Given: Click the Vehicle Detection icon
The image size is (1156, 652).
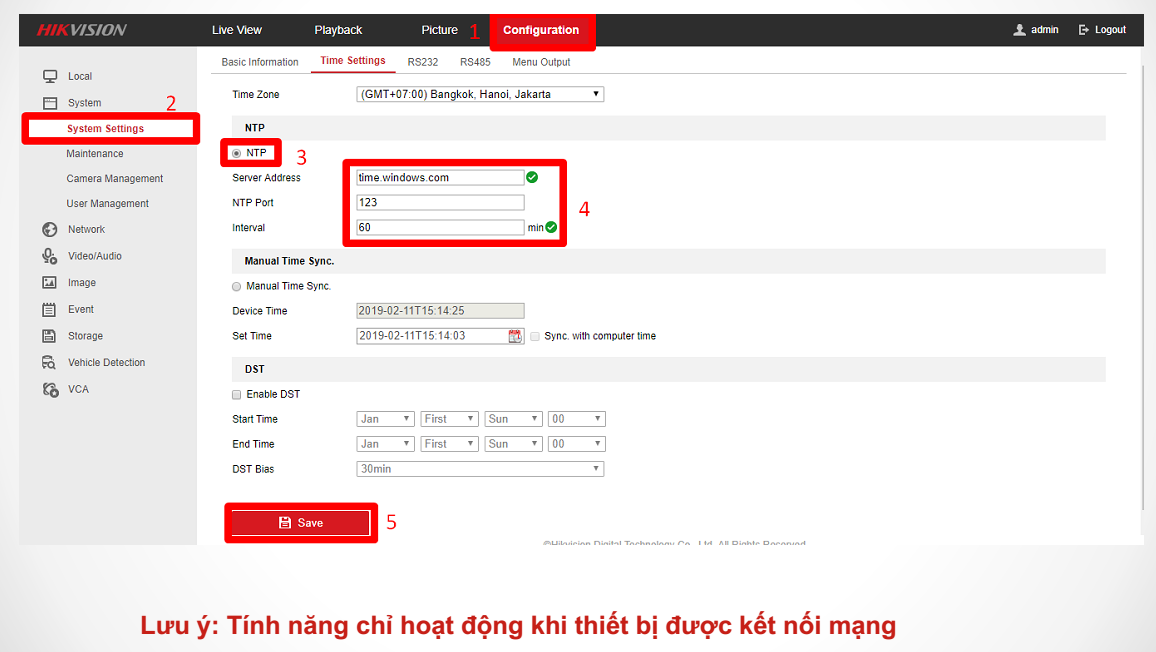Looking at the screenshot, I should tap(49, 362).
